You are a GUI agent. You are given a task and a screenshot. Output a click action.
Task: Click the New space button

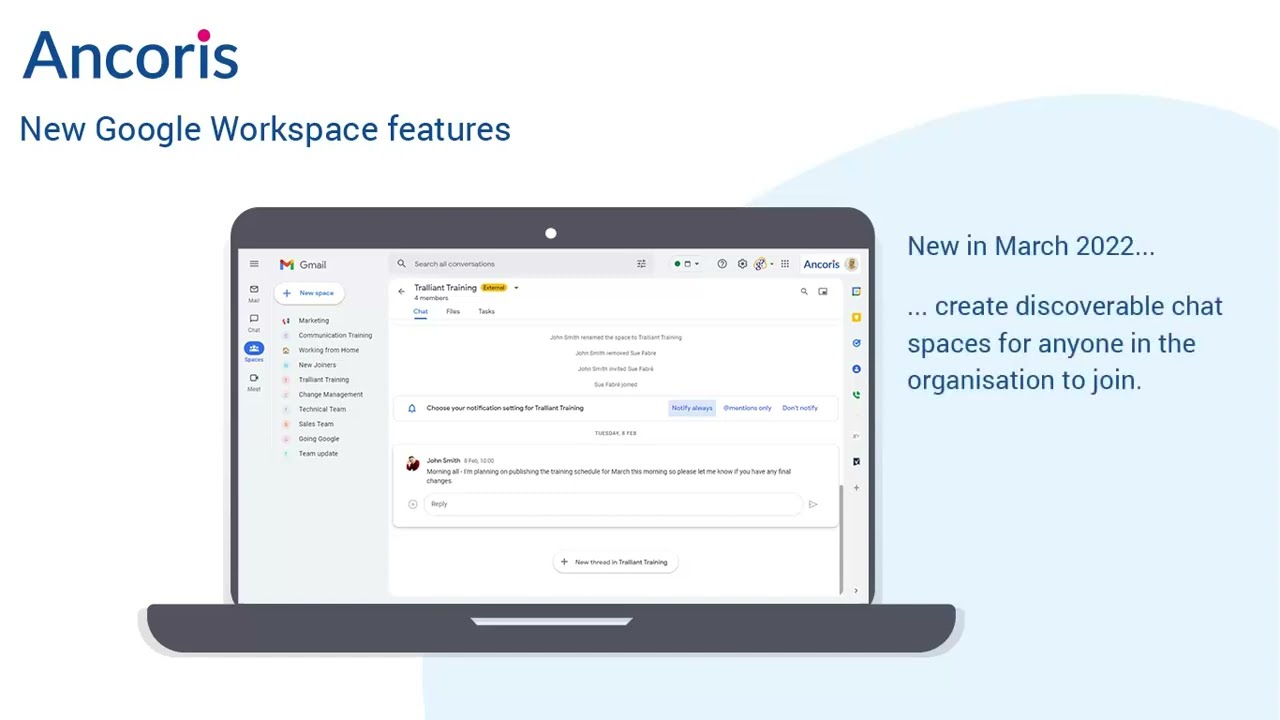pyautogui.click(x=309, y=293)
